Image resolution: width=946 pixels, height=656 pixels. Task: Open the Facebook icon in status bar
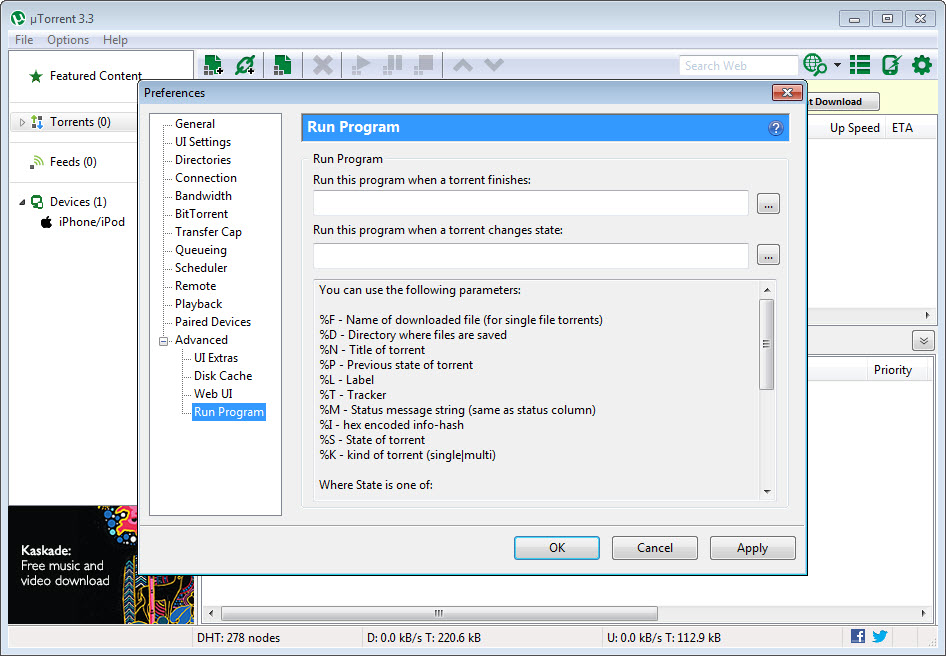click(x=857, y=636)
